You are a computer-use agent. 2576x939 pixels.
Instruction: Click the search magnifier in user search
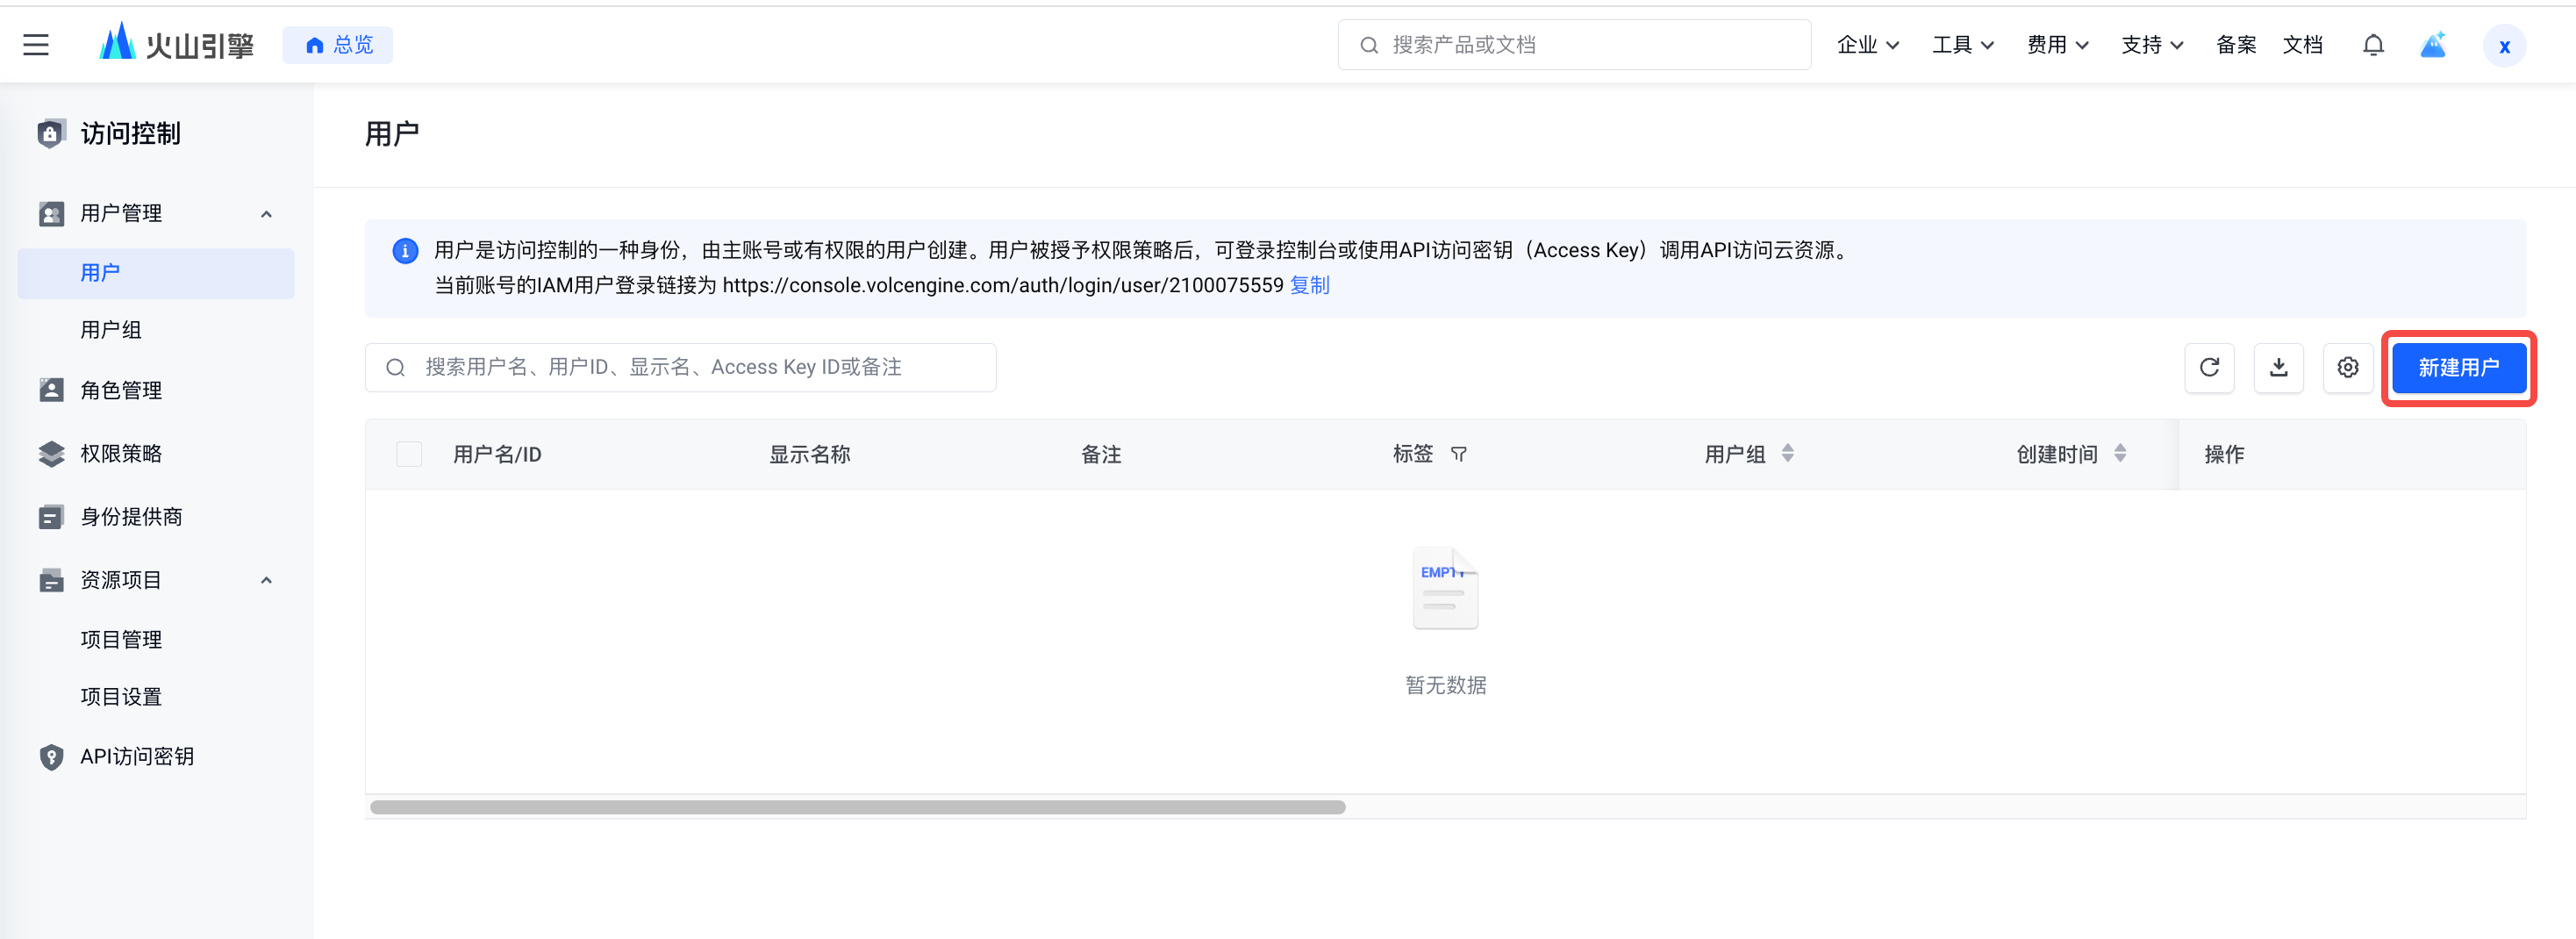point(396,368)
